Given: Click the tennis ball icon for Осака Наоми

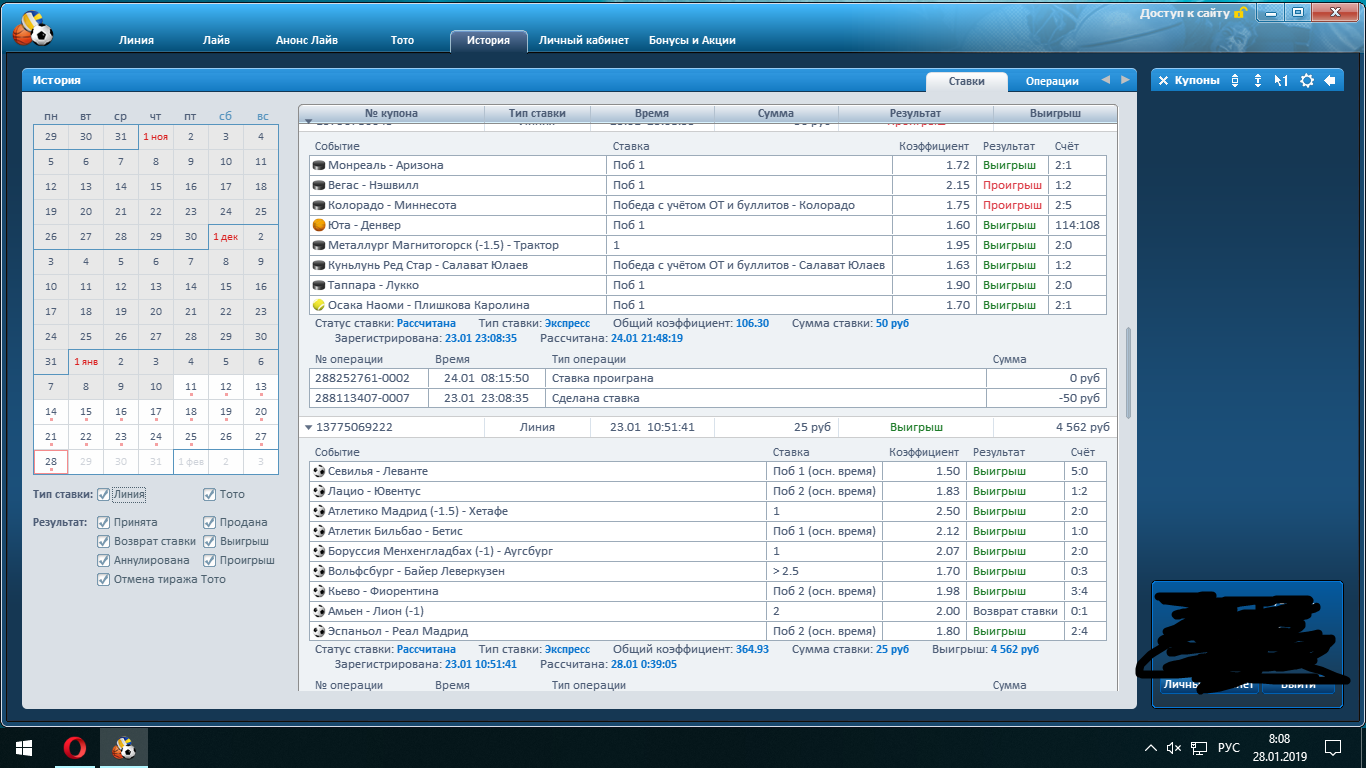Looking at the screenshot, I should click(319, 305).
